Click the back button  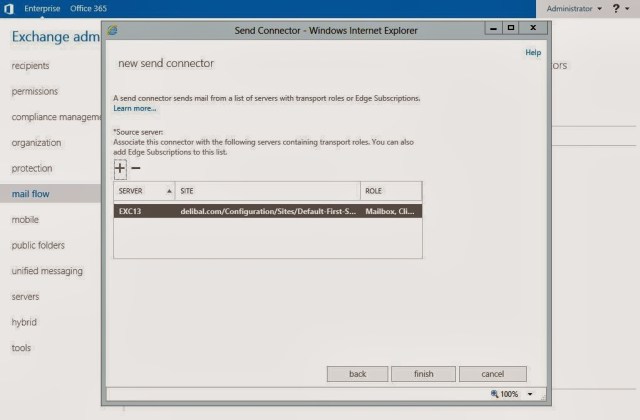coord(357,374)
